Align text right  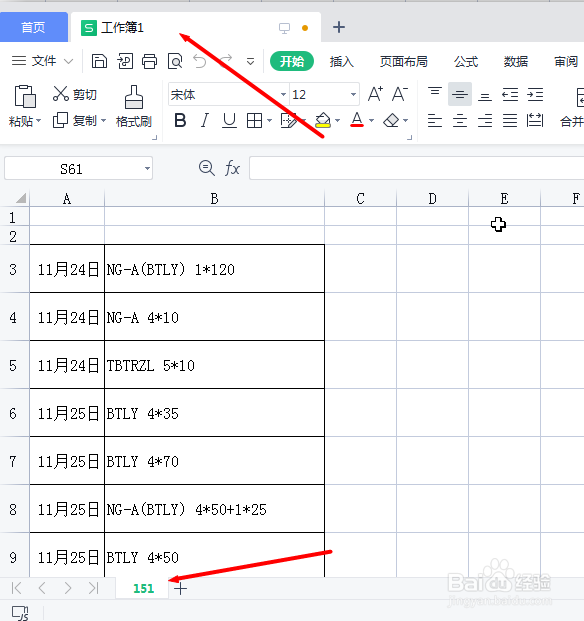tap(485, 120)
